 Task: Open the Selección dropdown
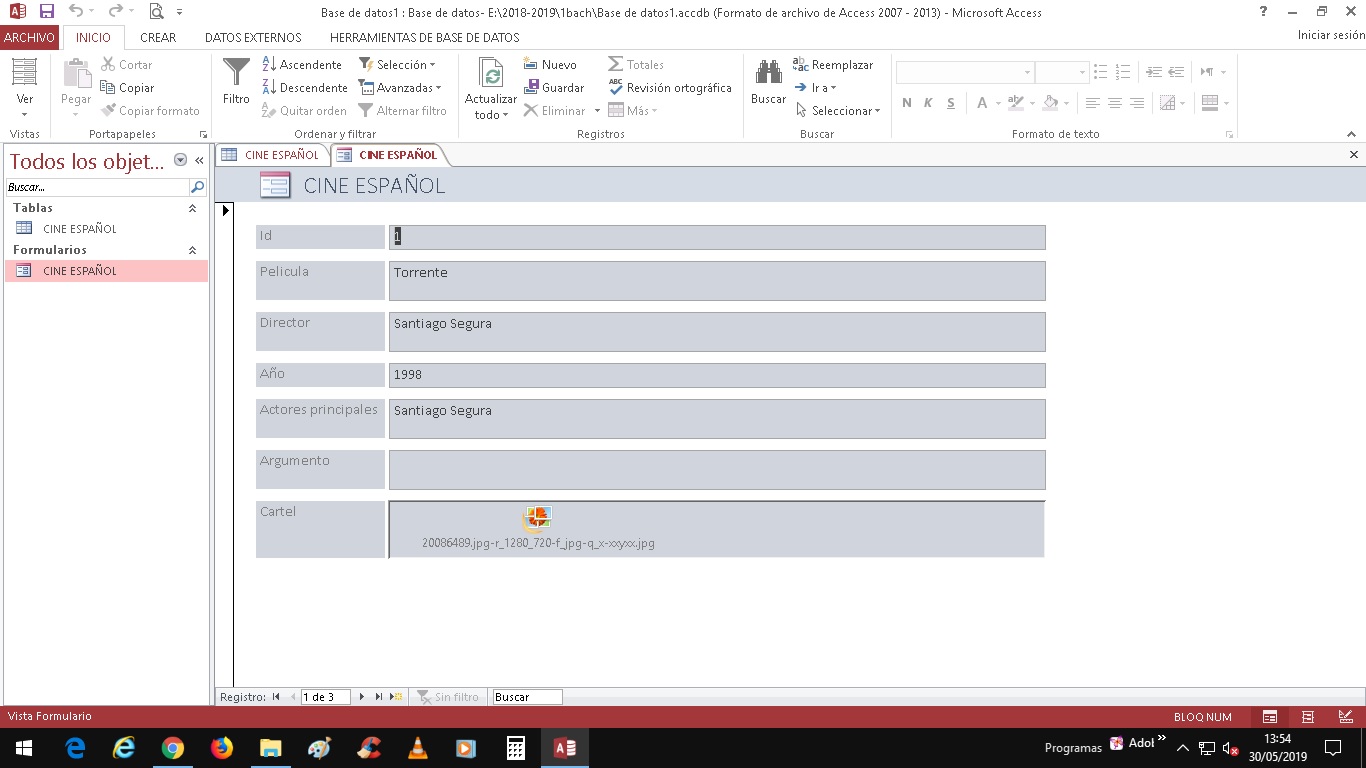[x=397, y=64]
